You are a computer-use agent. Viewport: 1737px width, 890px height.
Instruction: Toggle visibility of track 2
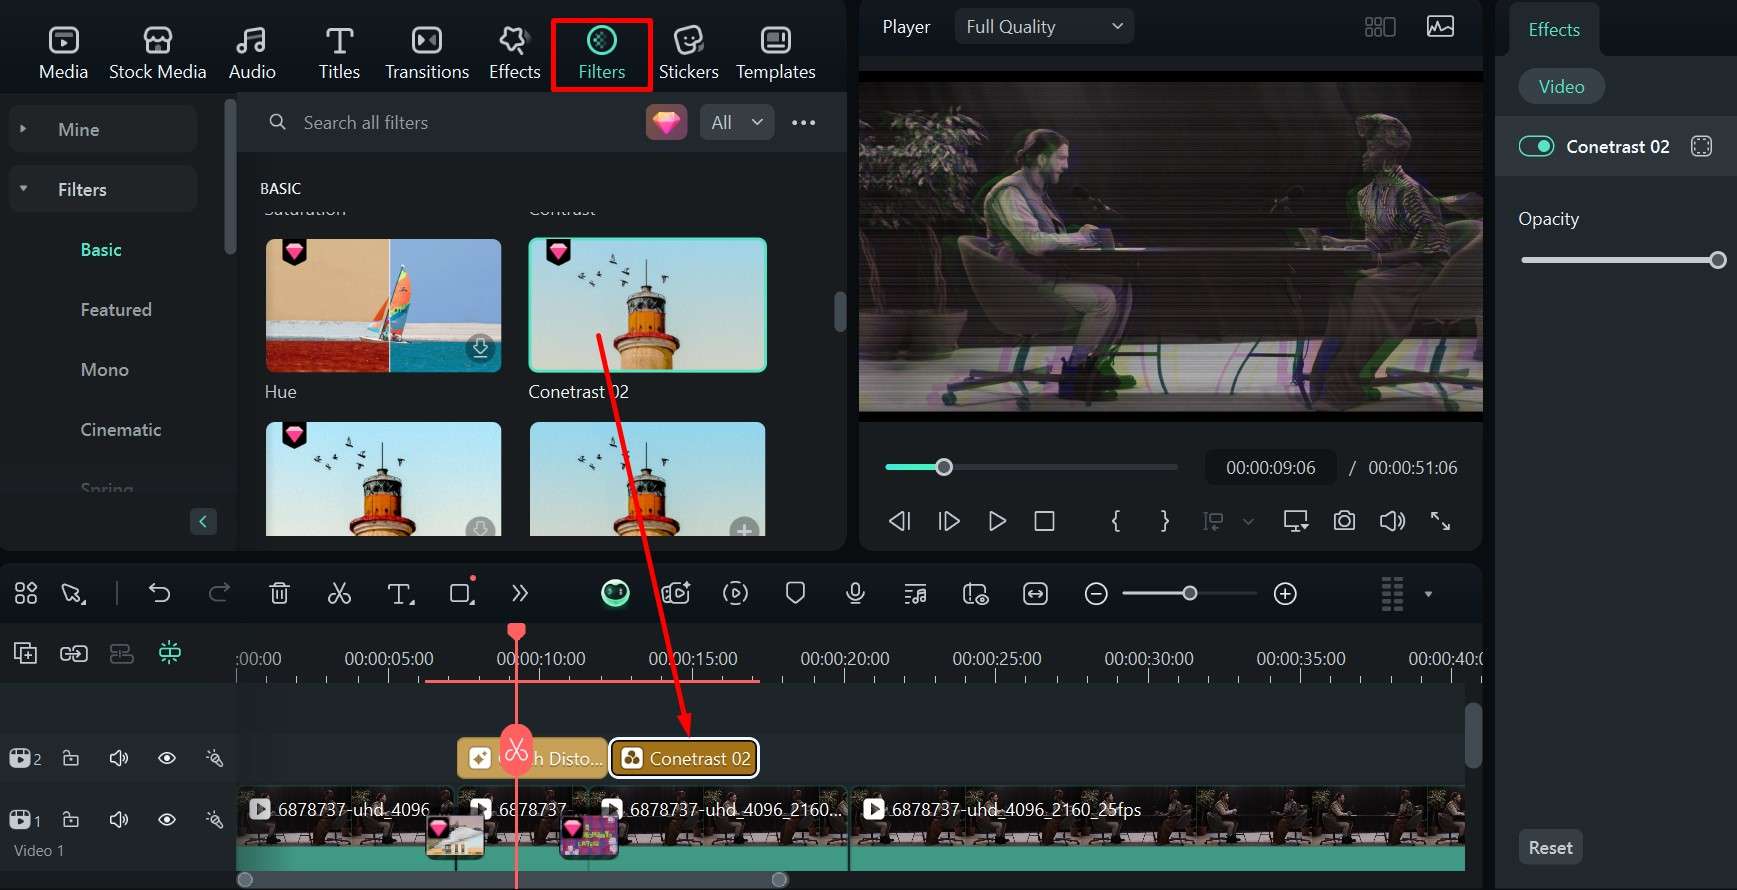(x=167, y=758)
